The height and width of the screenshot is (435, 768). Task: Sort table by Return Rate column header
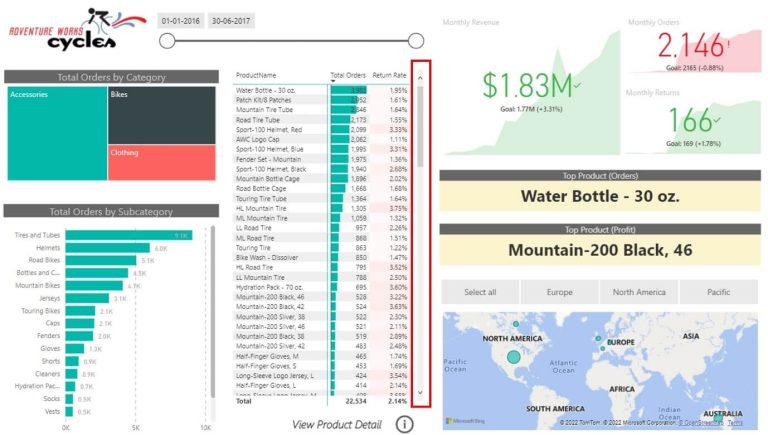pyautogui.click(x=389, y=75)
